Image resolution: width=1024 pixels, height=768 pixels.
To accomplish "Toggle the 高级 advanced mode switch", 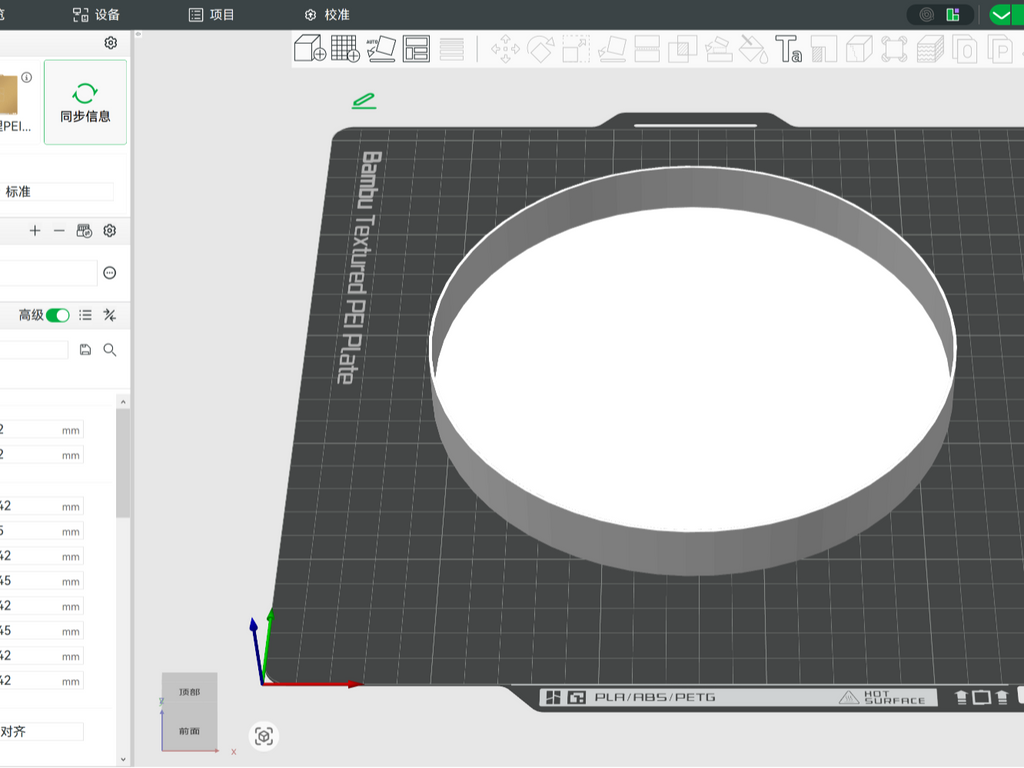I will pyautogui.click(x=57, y=315).
